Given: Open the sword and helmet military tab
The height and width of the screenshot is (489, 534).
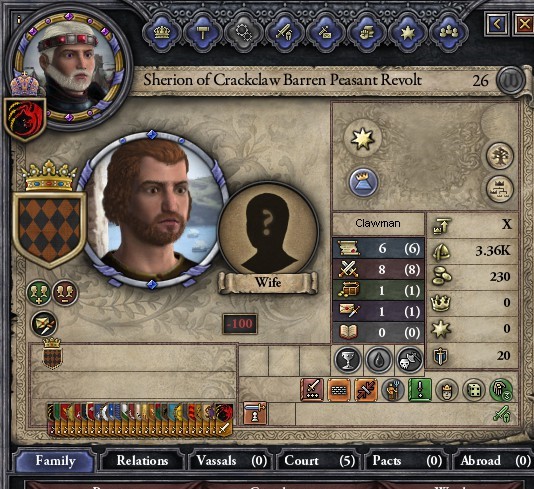Looking at the screenshot, I should [x=285, y=33].
